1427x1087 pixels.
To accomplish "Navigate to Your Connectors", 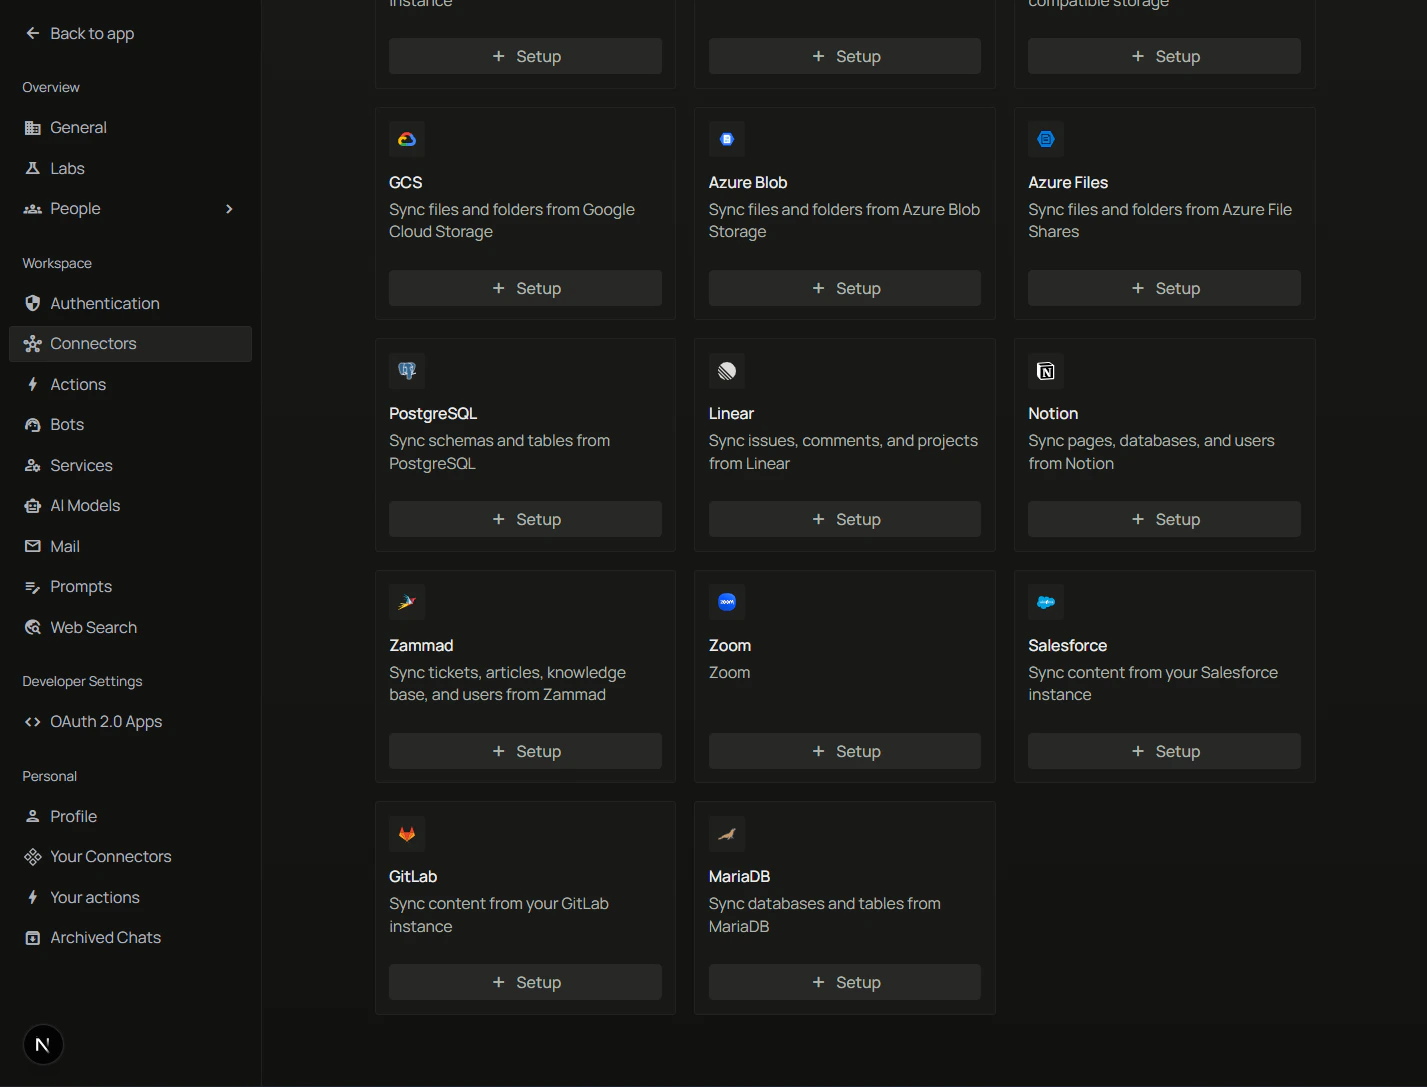I will (130, 857).
